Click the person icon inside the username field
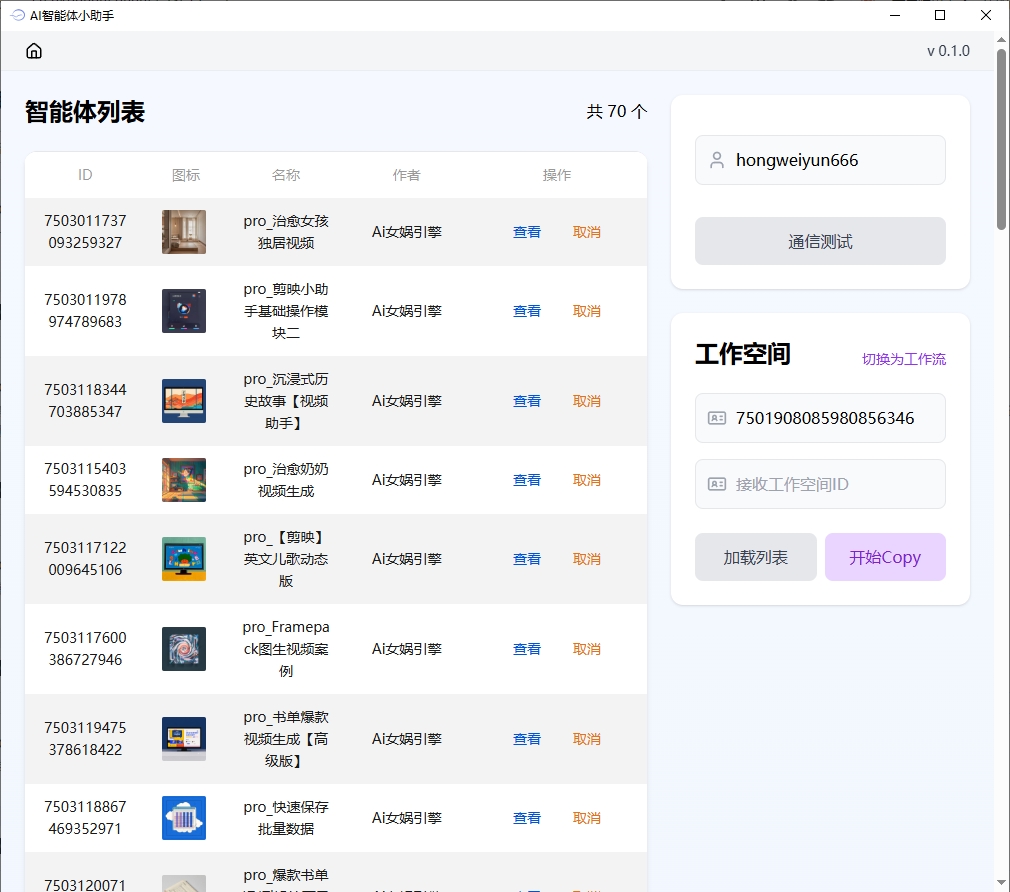 [715, 159]
